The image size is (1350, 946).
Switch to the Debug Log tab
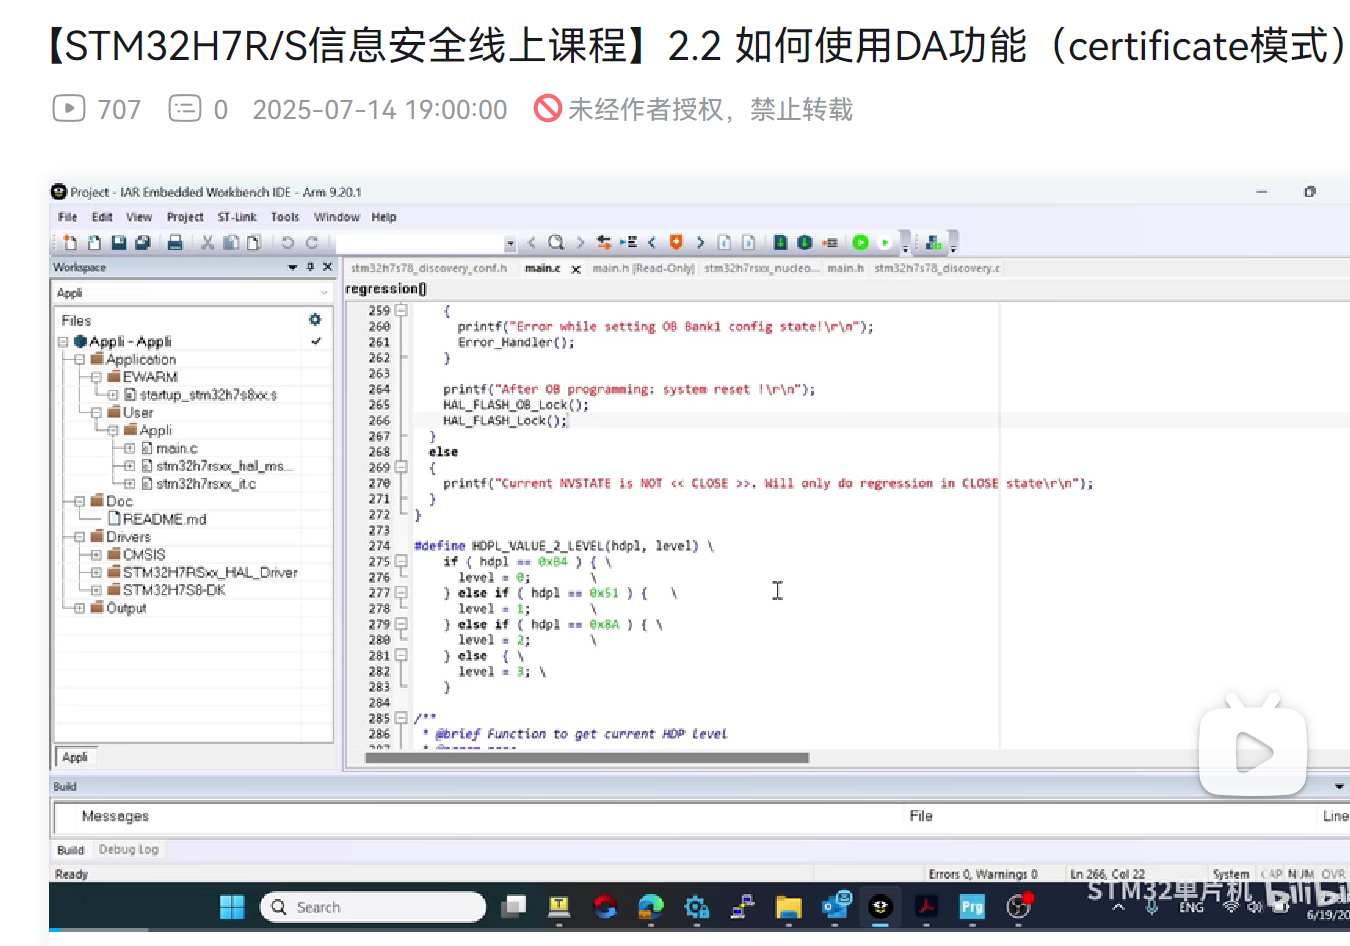coord(129,850)
